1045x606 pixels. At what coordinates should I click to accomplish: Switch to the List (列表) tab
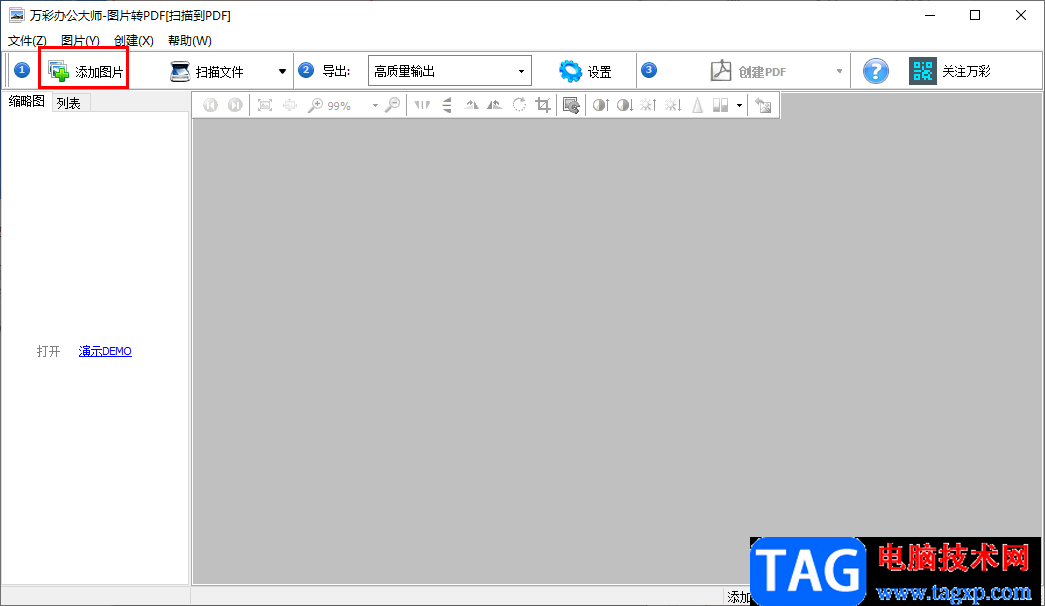(69, 103)
